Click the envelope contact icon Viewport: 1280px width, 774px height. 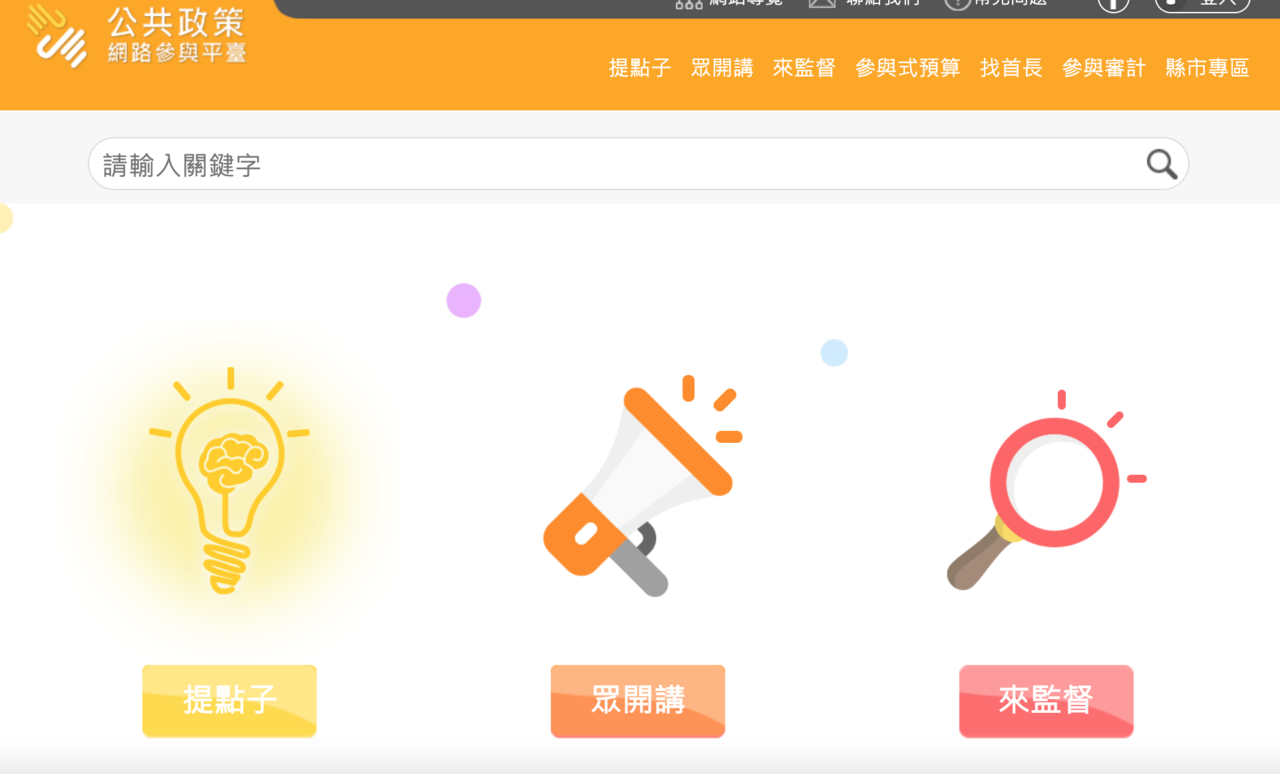(822, 4)
